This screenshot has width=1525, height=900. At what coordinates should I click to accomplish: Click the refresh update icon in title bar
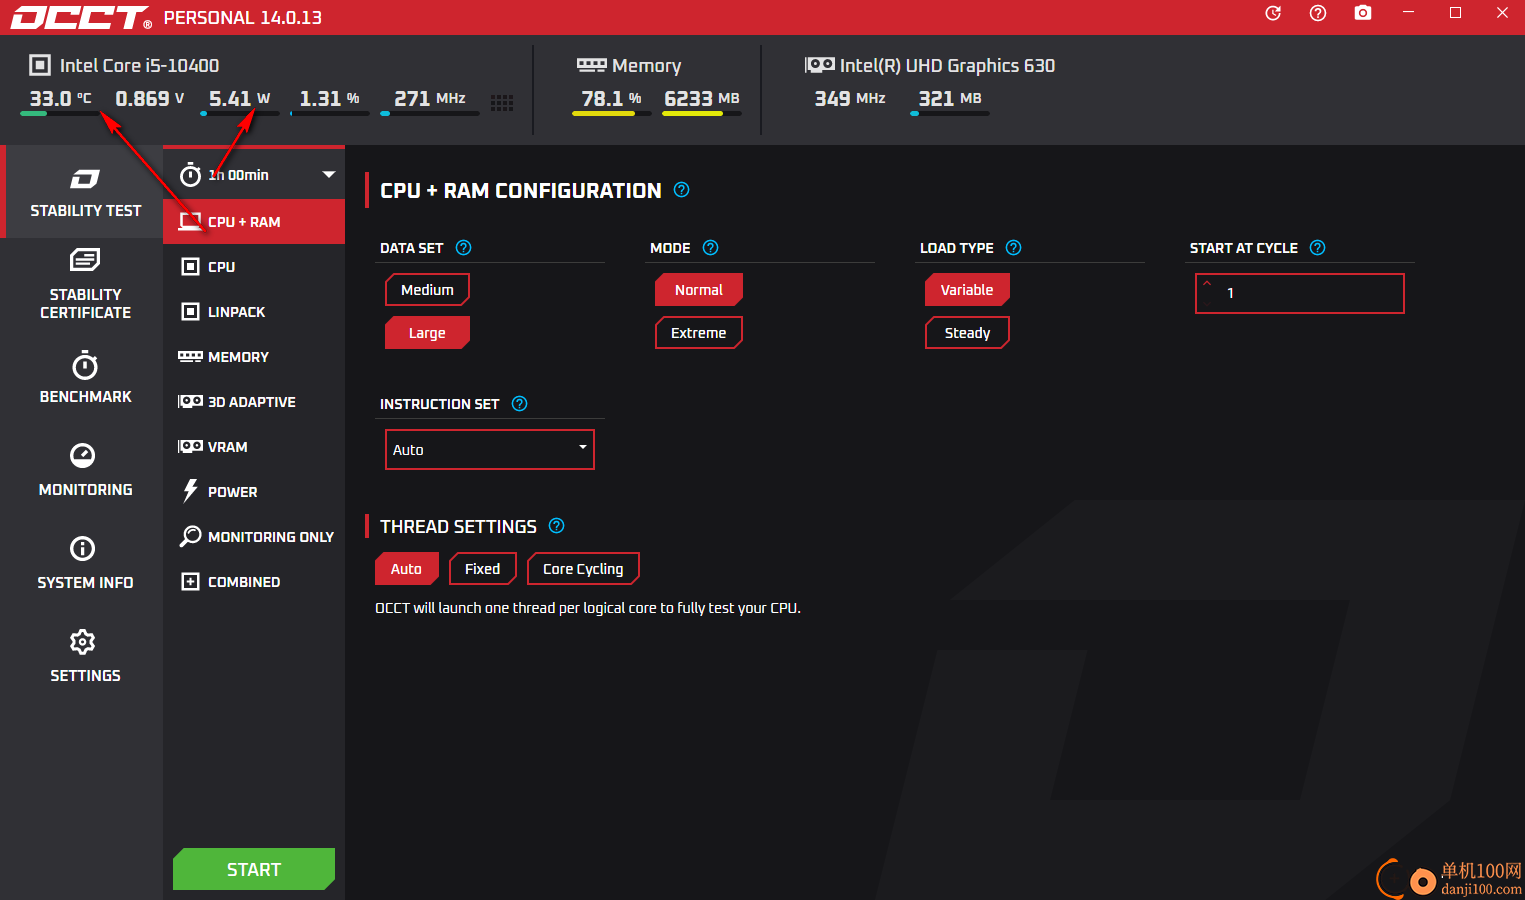click(x=1273, y=13)
